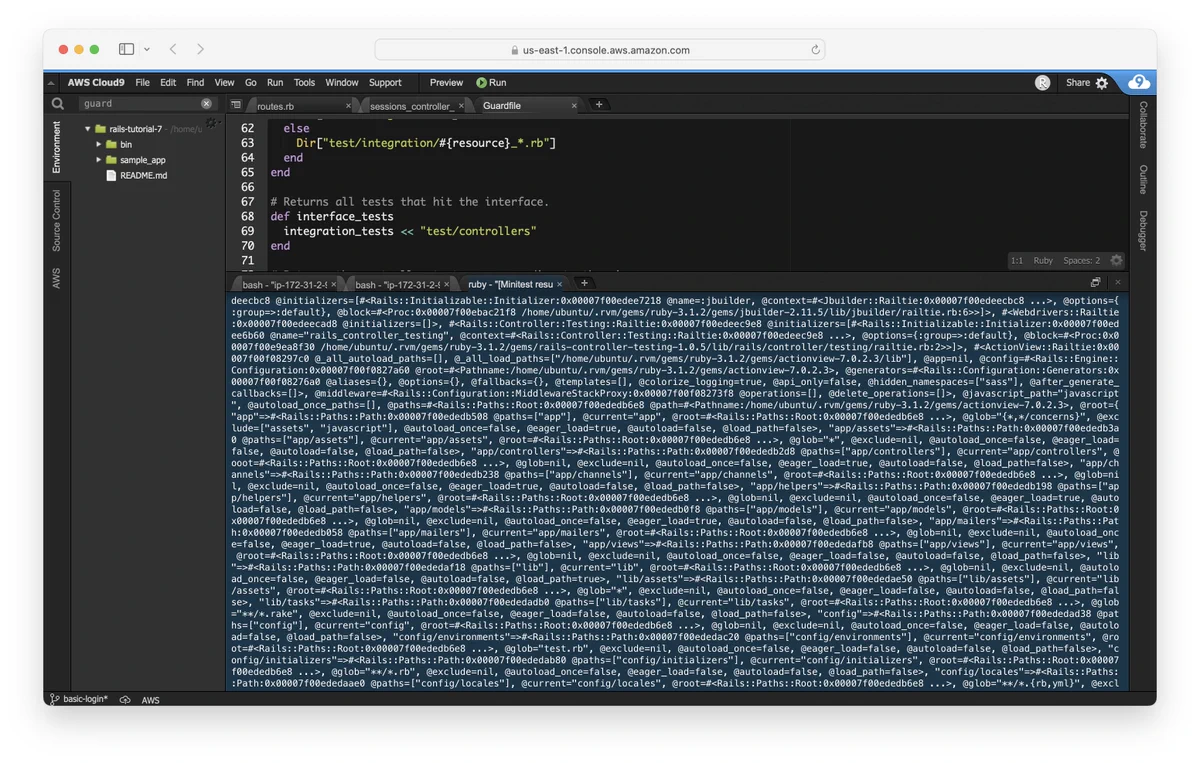Click the Safari sidebar toggle icon
The height and width of the screenshot is (763, 1200).
126,49
